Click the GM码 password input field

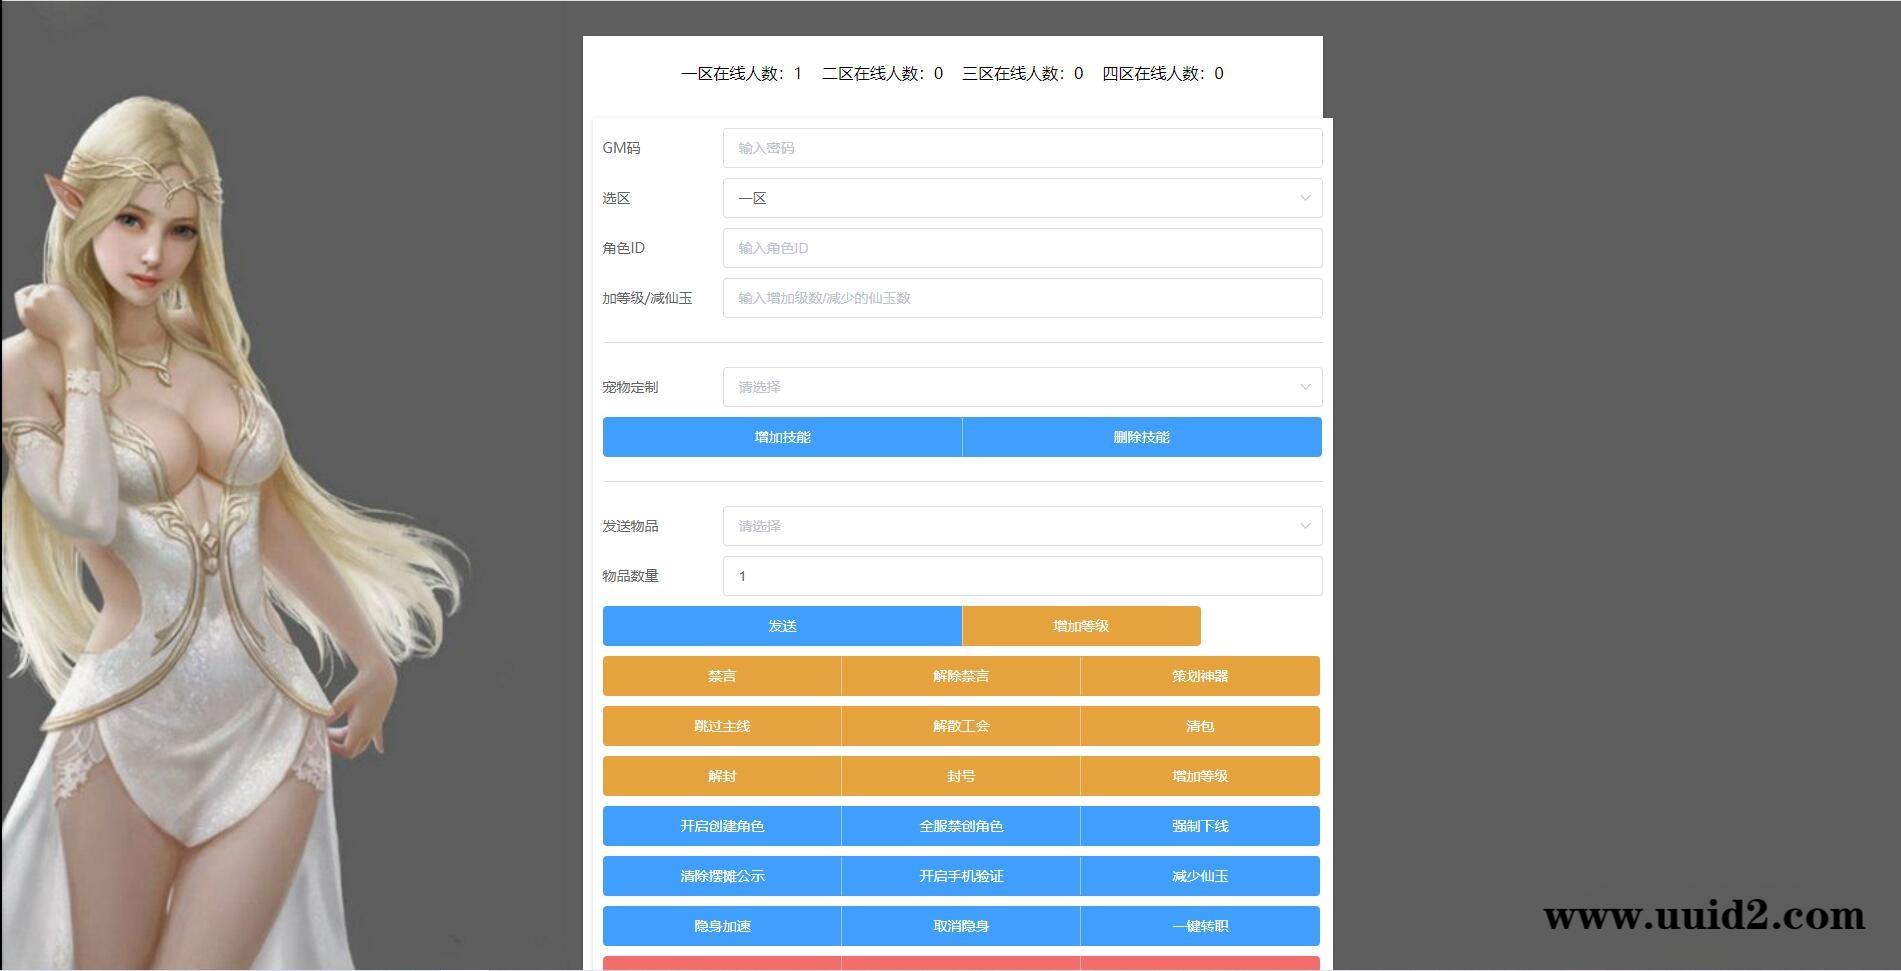(x=1021, y=147)
